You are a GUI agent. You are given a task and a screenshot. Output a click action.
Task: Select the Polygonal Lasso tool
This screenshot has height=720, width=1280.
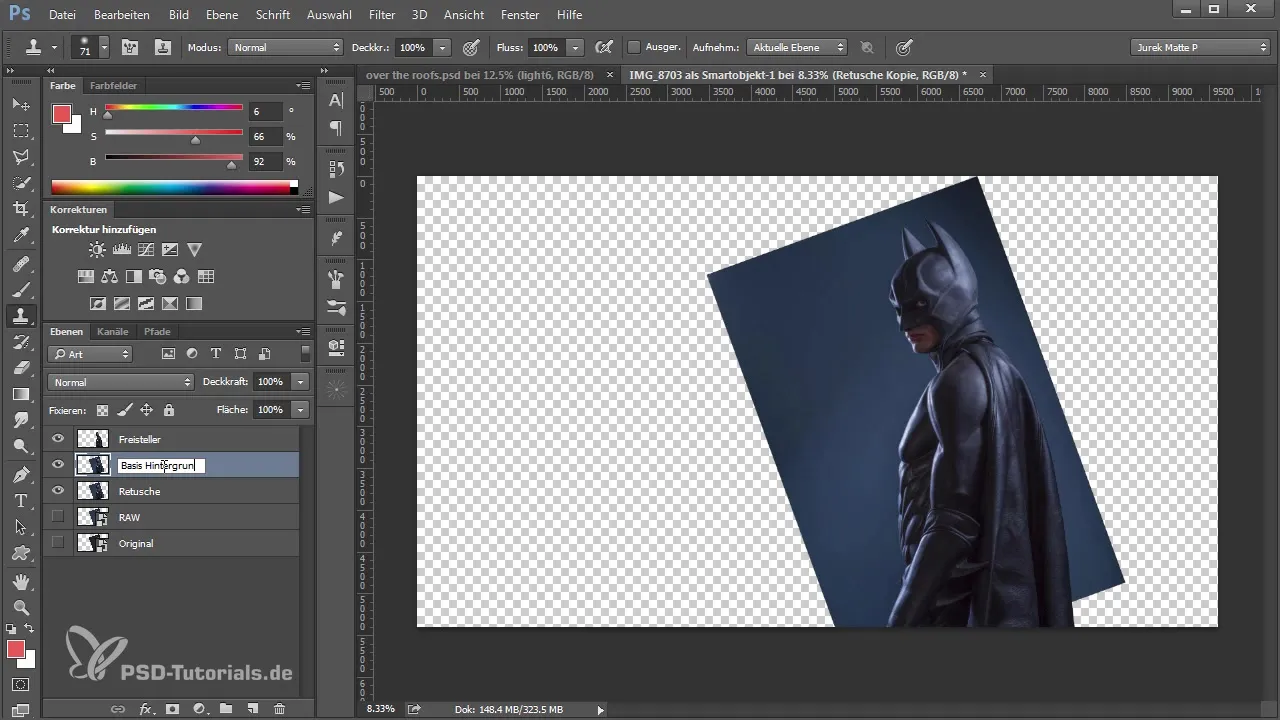(21, 156)
